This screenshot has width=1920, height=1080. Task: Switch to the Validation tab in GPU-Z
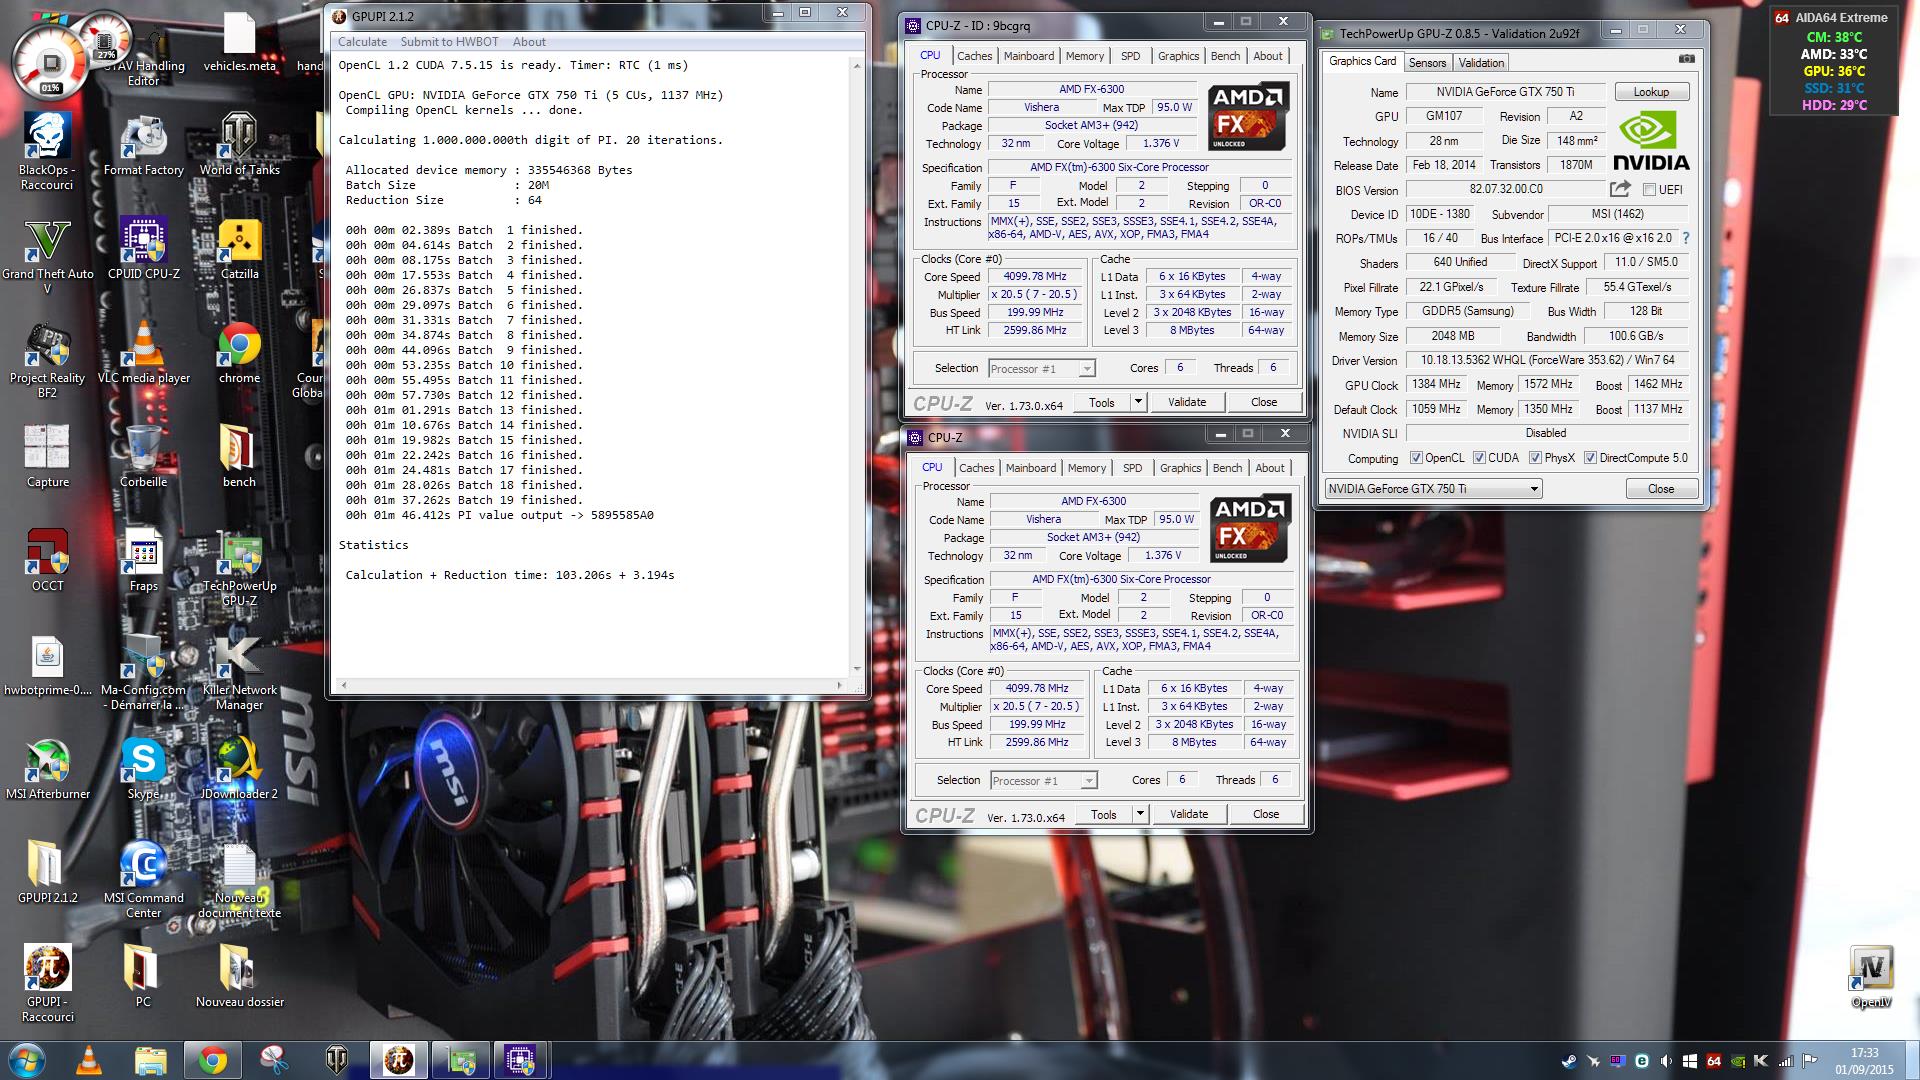click(1481, 62)
